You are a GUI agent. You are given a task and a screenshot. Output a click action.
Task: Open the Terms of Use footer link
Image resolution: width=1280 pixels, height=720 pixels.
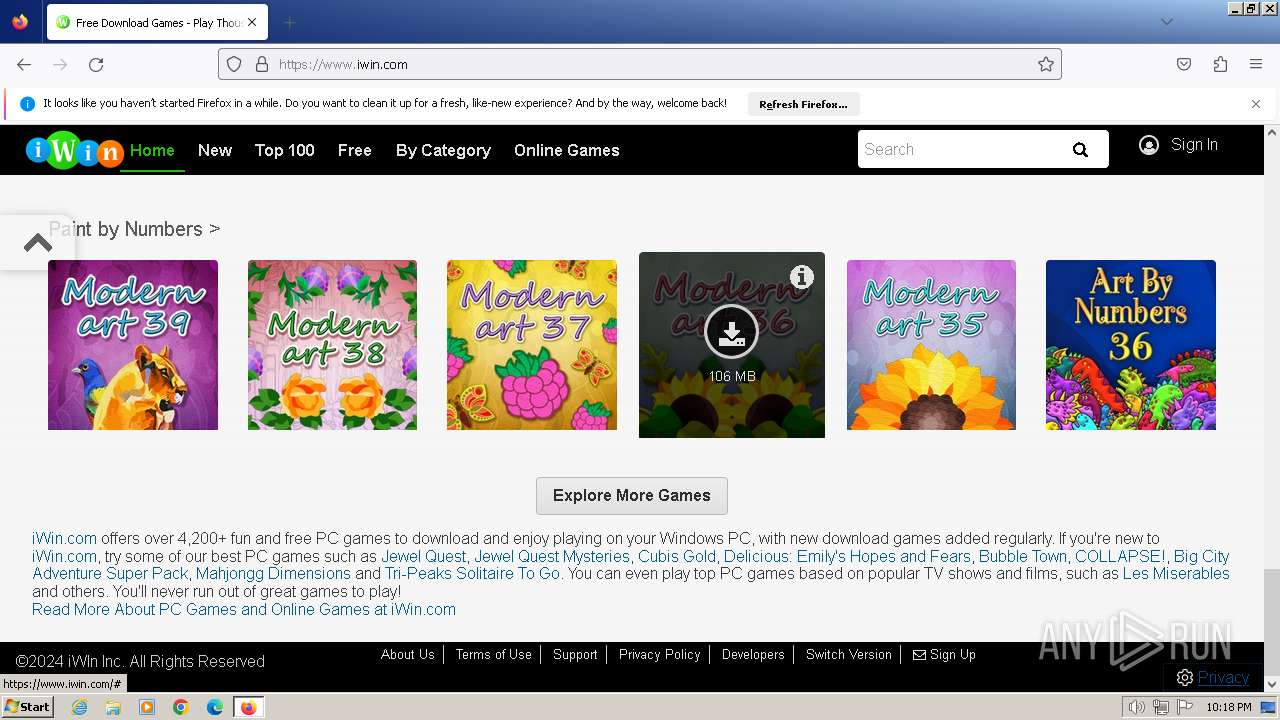coord(493,654)
